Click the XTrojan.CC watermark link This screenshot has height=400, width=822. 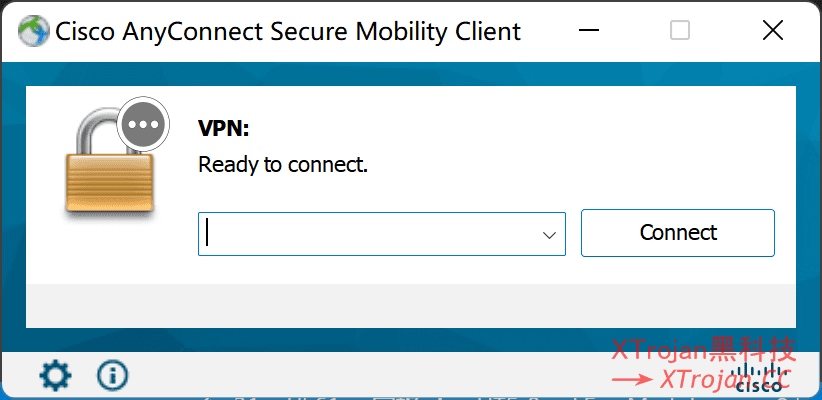pos(724,379)
